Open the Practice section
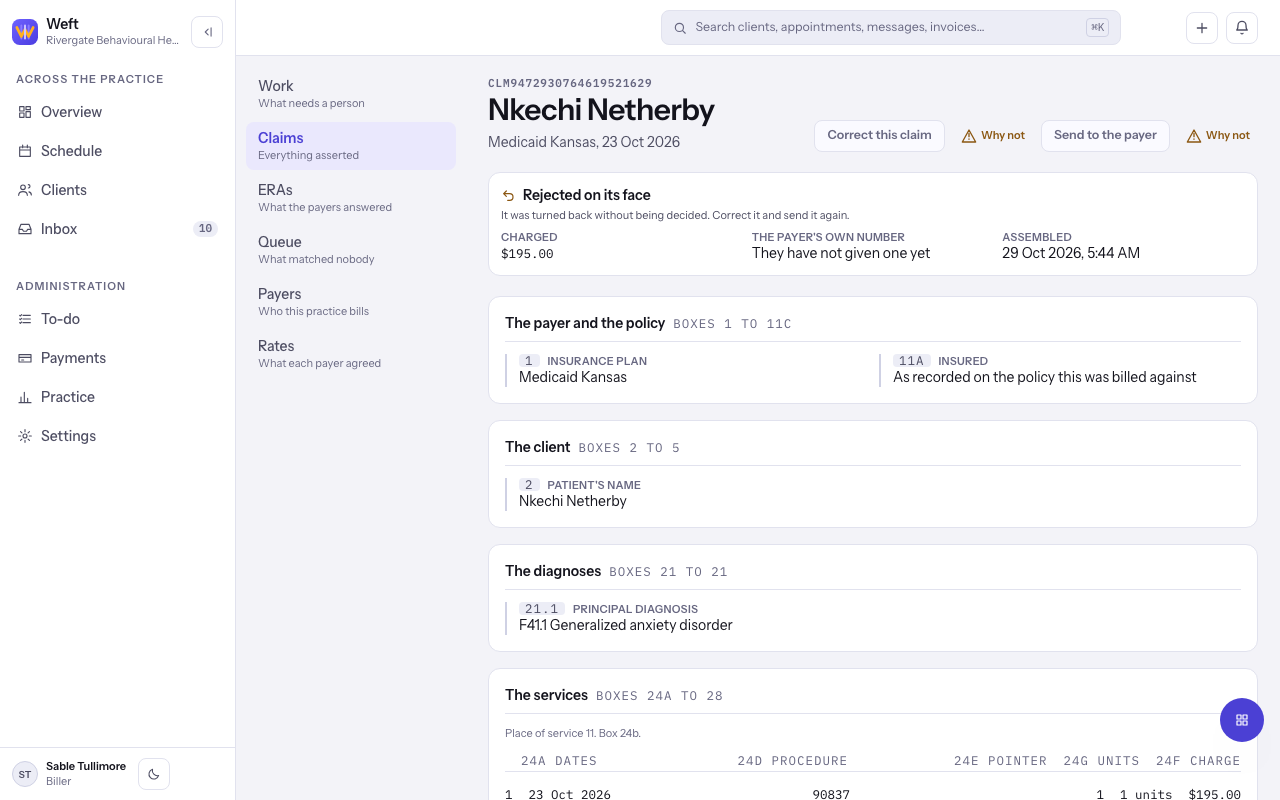1280x800 pixels. pyautogui.click(x=117, y=397)
